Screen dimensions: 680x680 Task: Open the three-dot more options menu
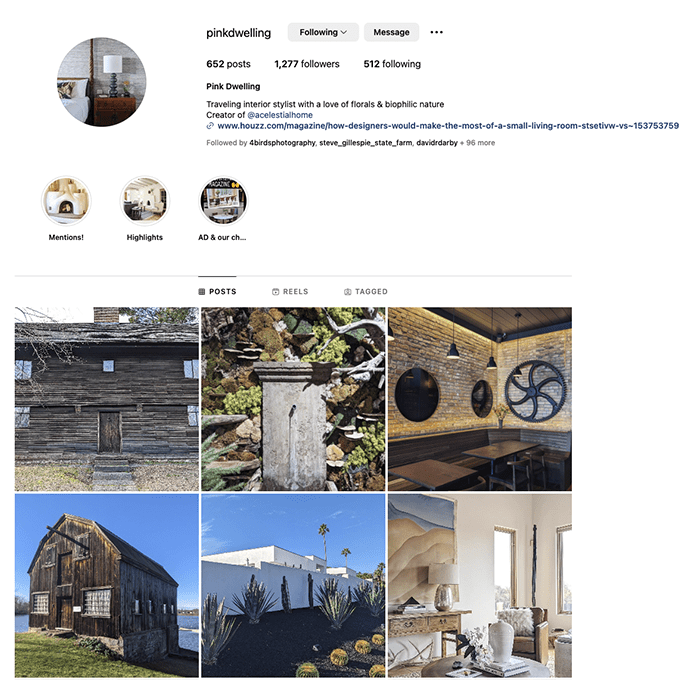(x=436, y=32)
